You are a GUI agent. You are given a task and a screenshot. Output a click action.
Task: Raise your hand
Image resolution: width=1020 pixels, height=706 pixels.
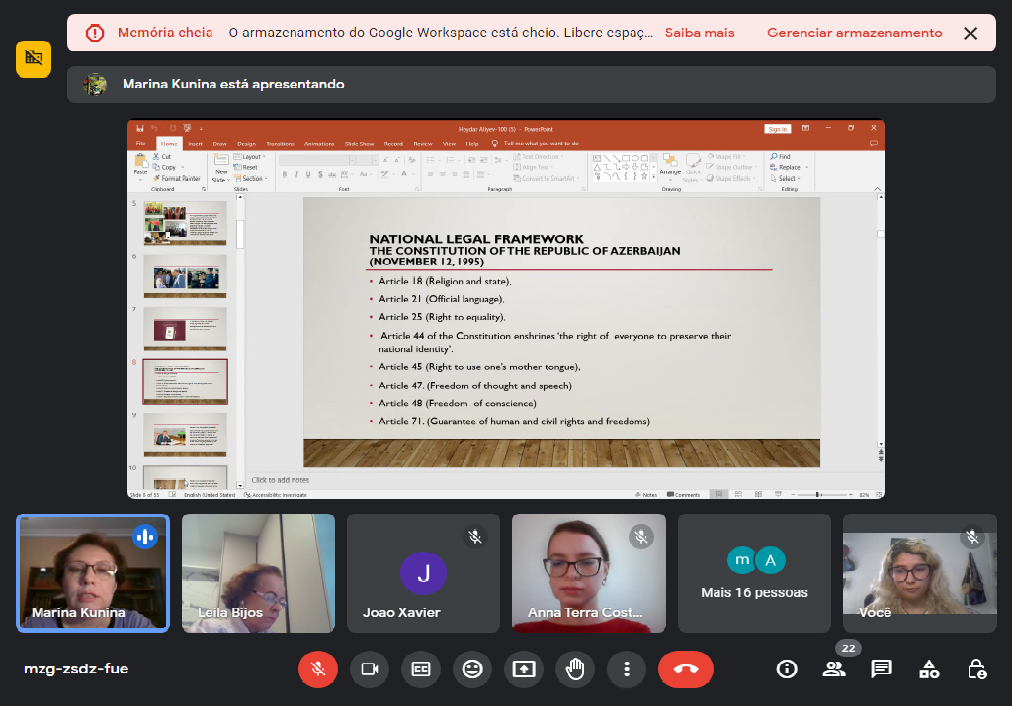pyautogui.click(x=575, y=669)
